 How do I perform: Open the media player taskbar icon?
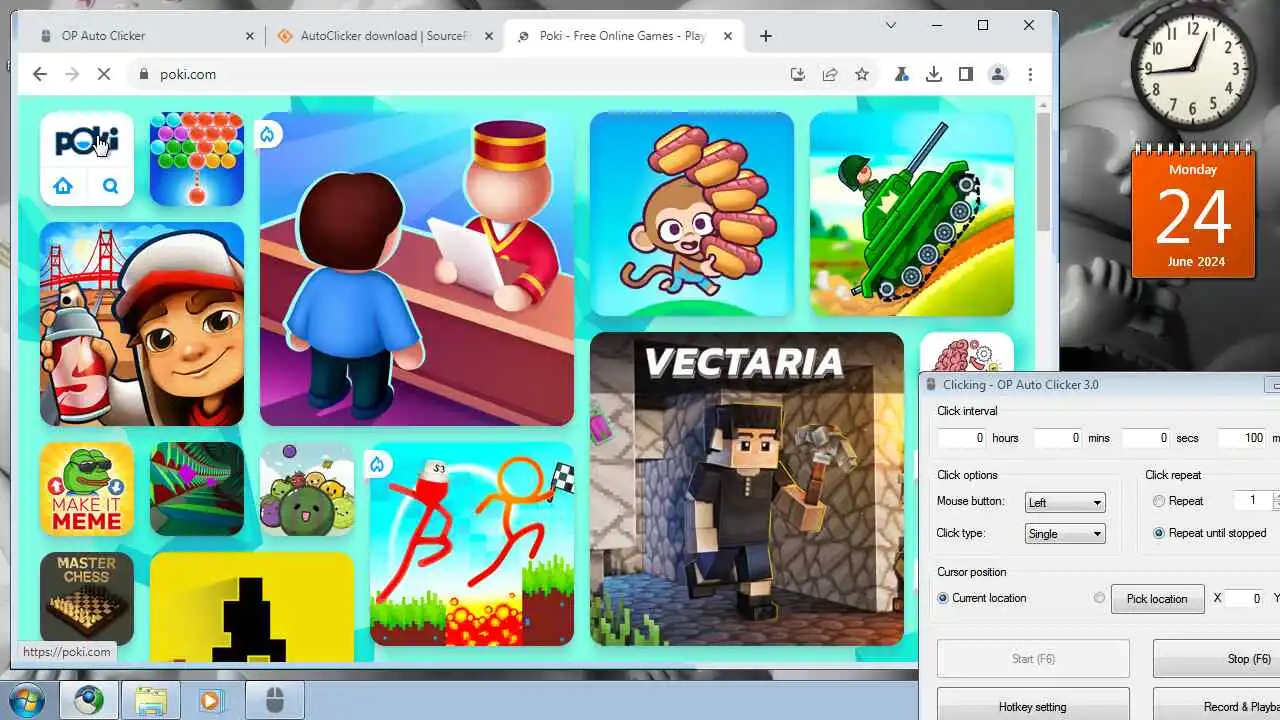click(211, 700)
